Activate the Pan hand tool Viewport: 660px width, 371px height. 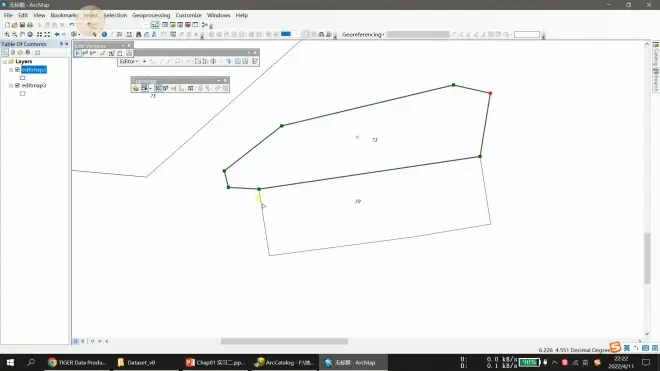tap(22, 35)
